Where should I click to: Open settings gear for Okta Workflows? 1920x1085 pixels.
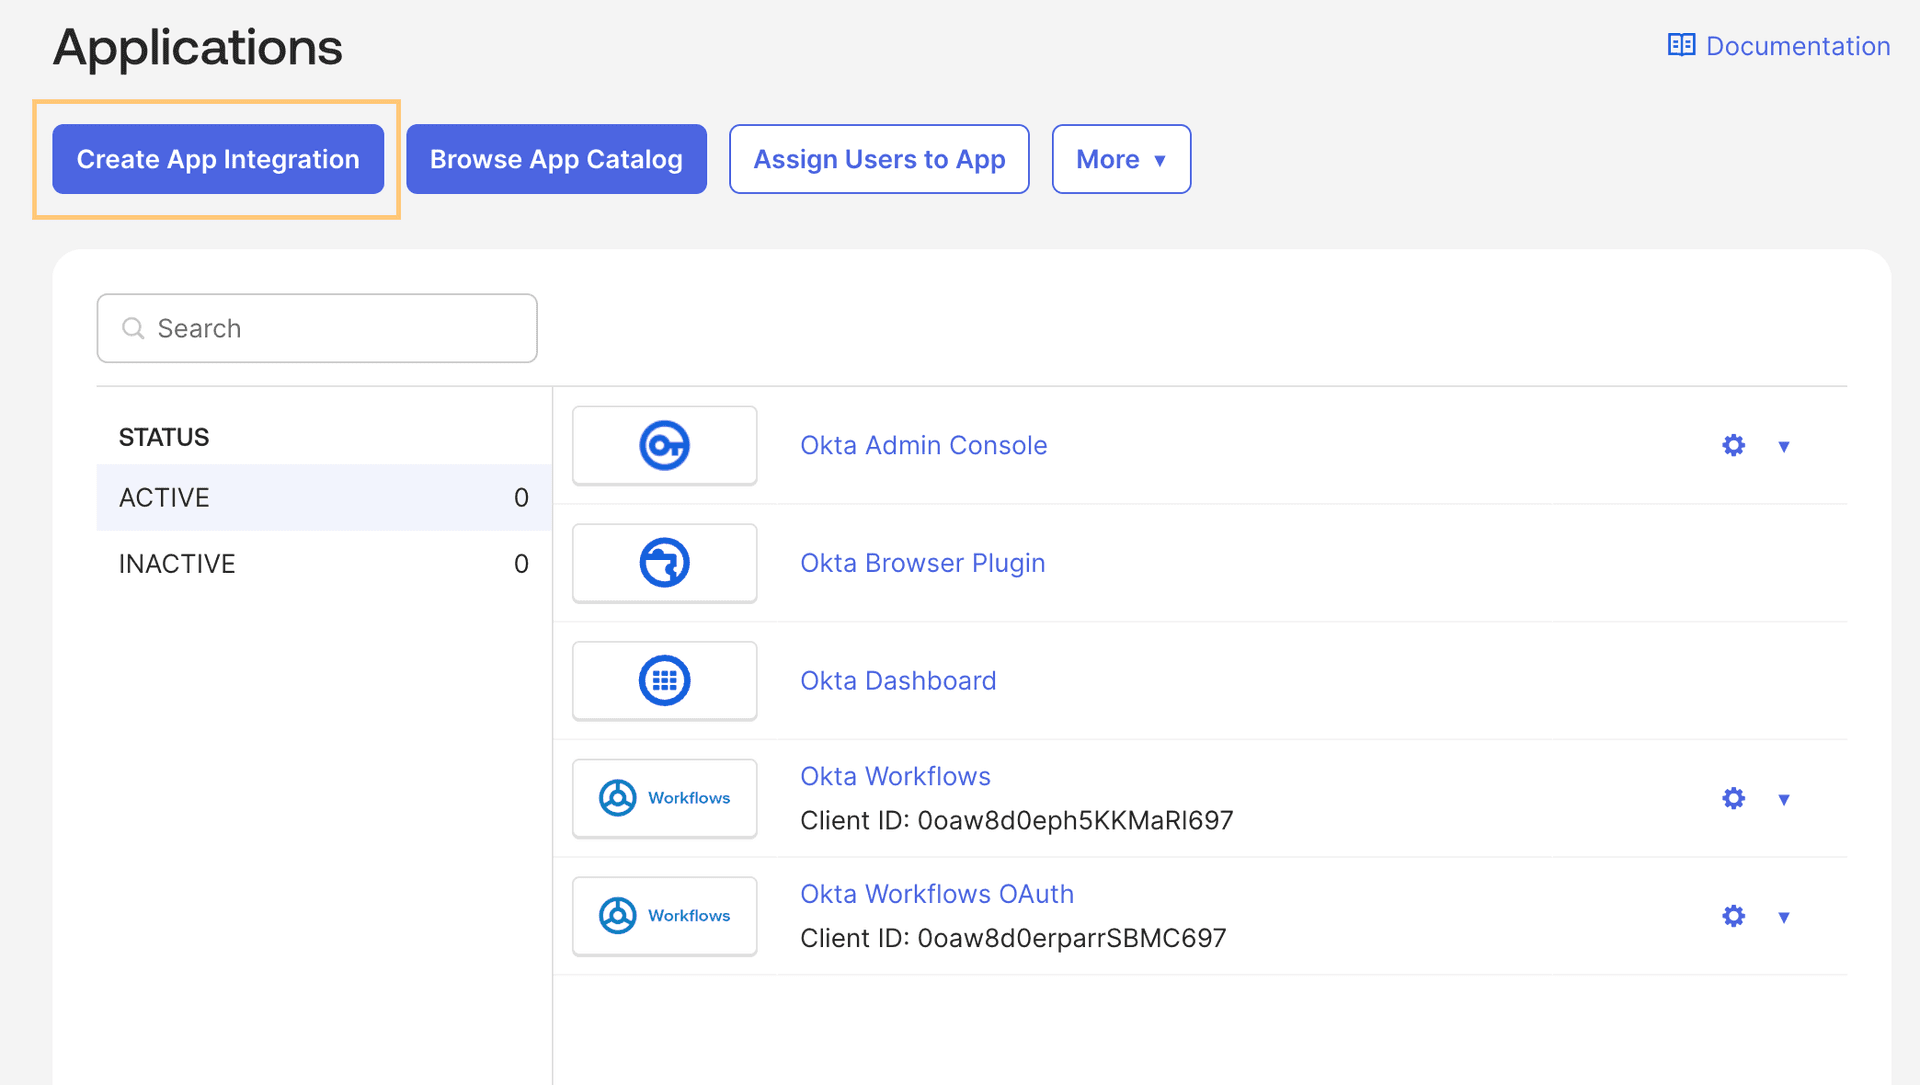click(x=1733, y=798)
